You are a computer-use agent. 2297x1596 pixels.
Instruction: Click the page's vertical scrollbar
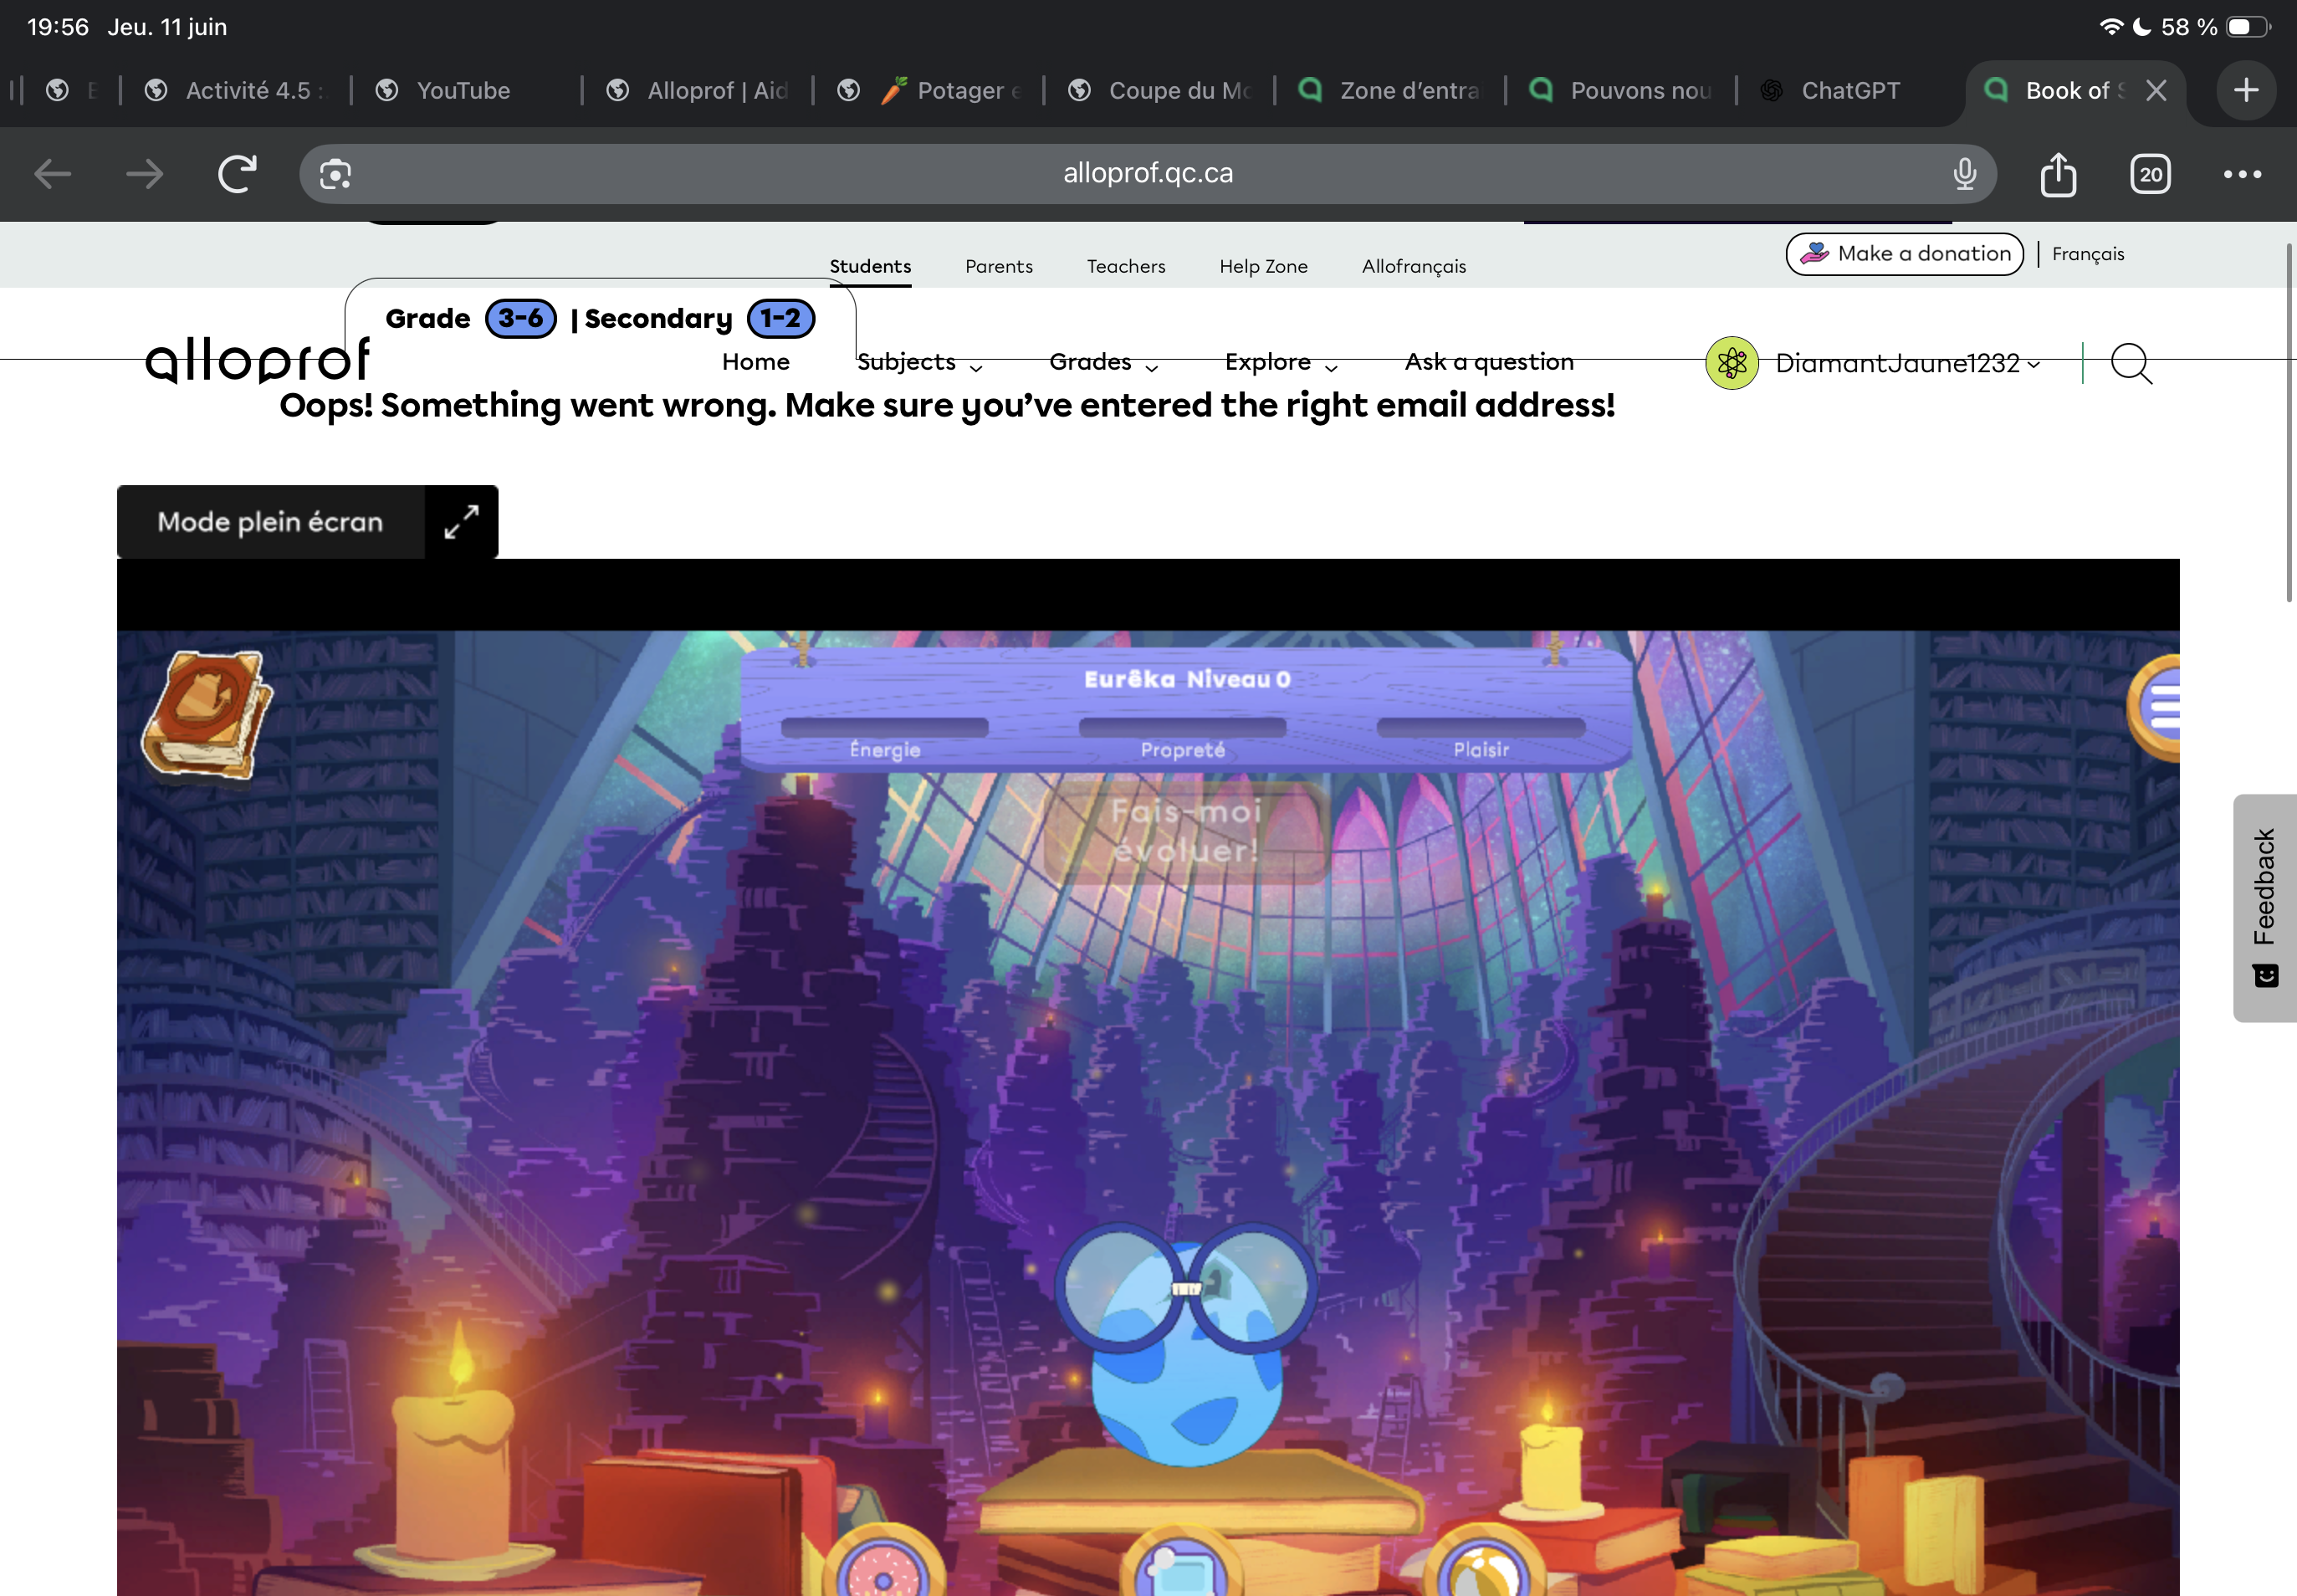pyautogui.click(x=2288, y=422)
